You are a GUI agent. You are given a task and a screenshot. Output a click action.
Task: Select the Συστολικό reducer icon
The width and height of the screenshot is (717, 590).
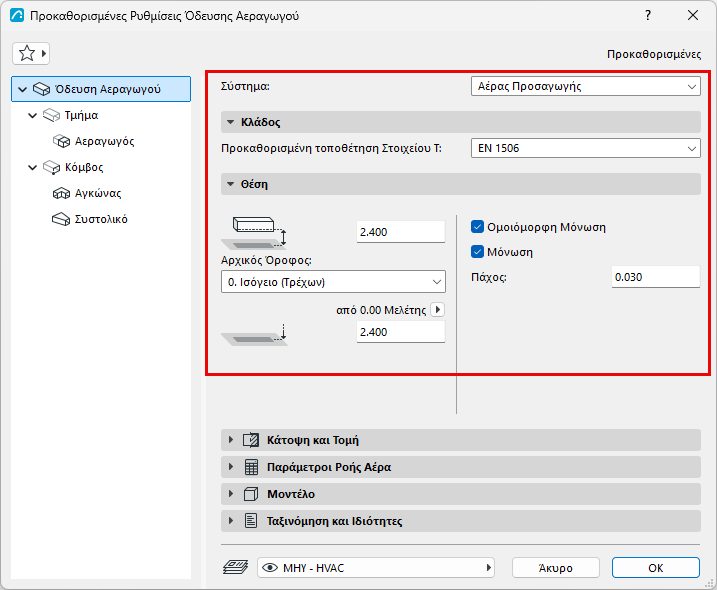click(61, 220)
